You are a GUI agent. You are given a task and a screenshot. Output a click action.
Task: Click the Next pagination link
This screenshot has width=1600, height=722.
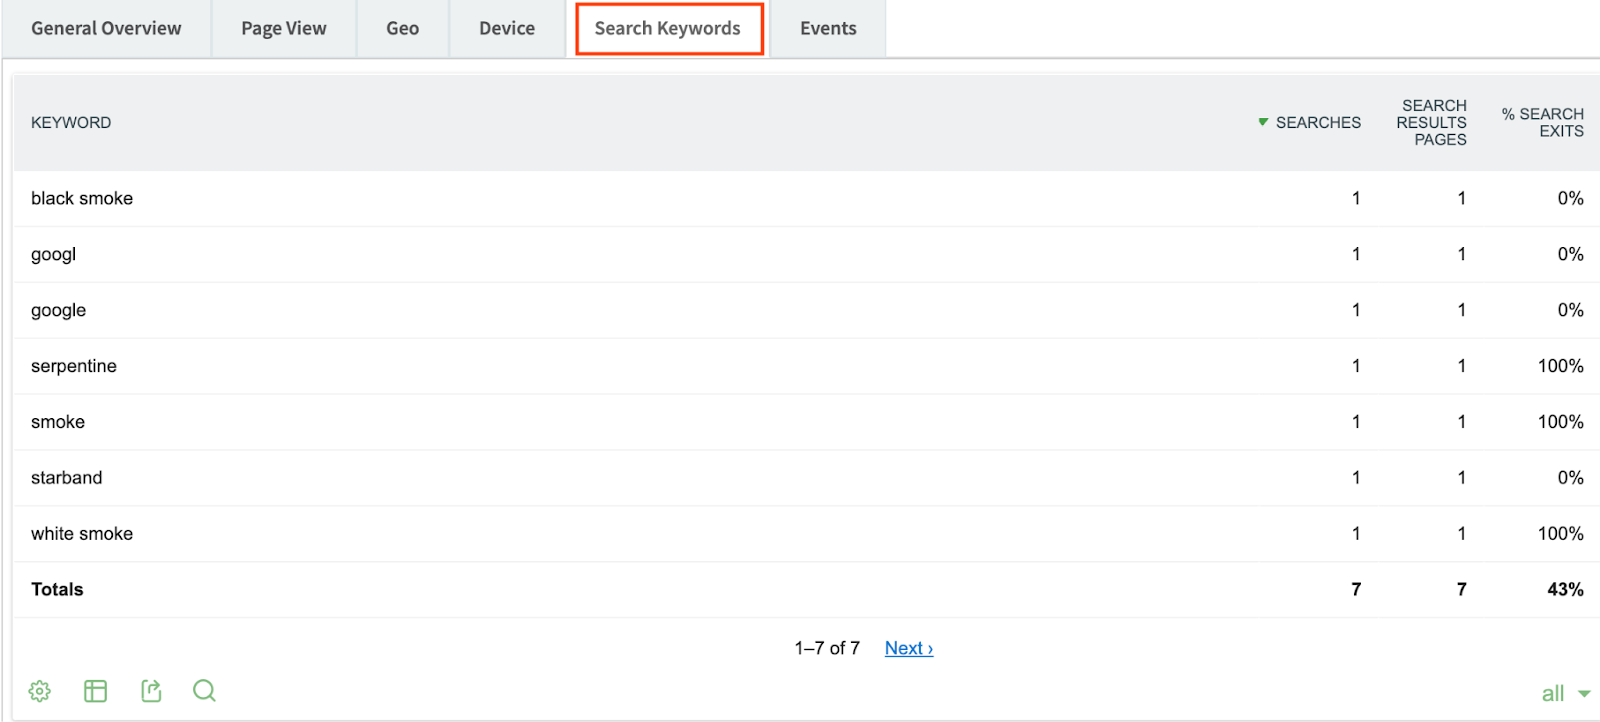(x=908, y=648)
